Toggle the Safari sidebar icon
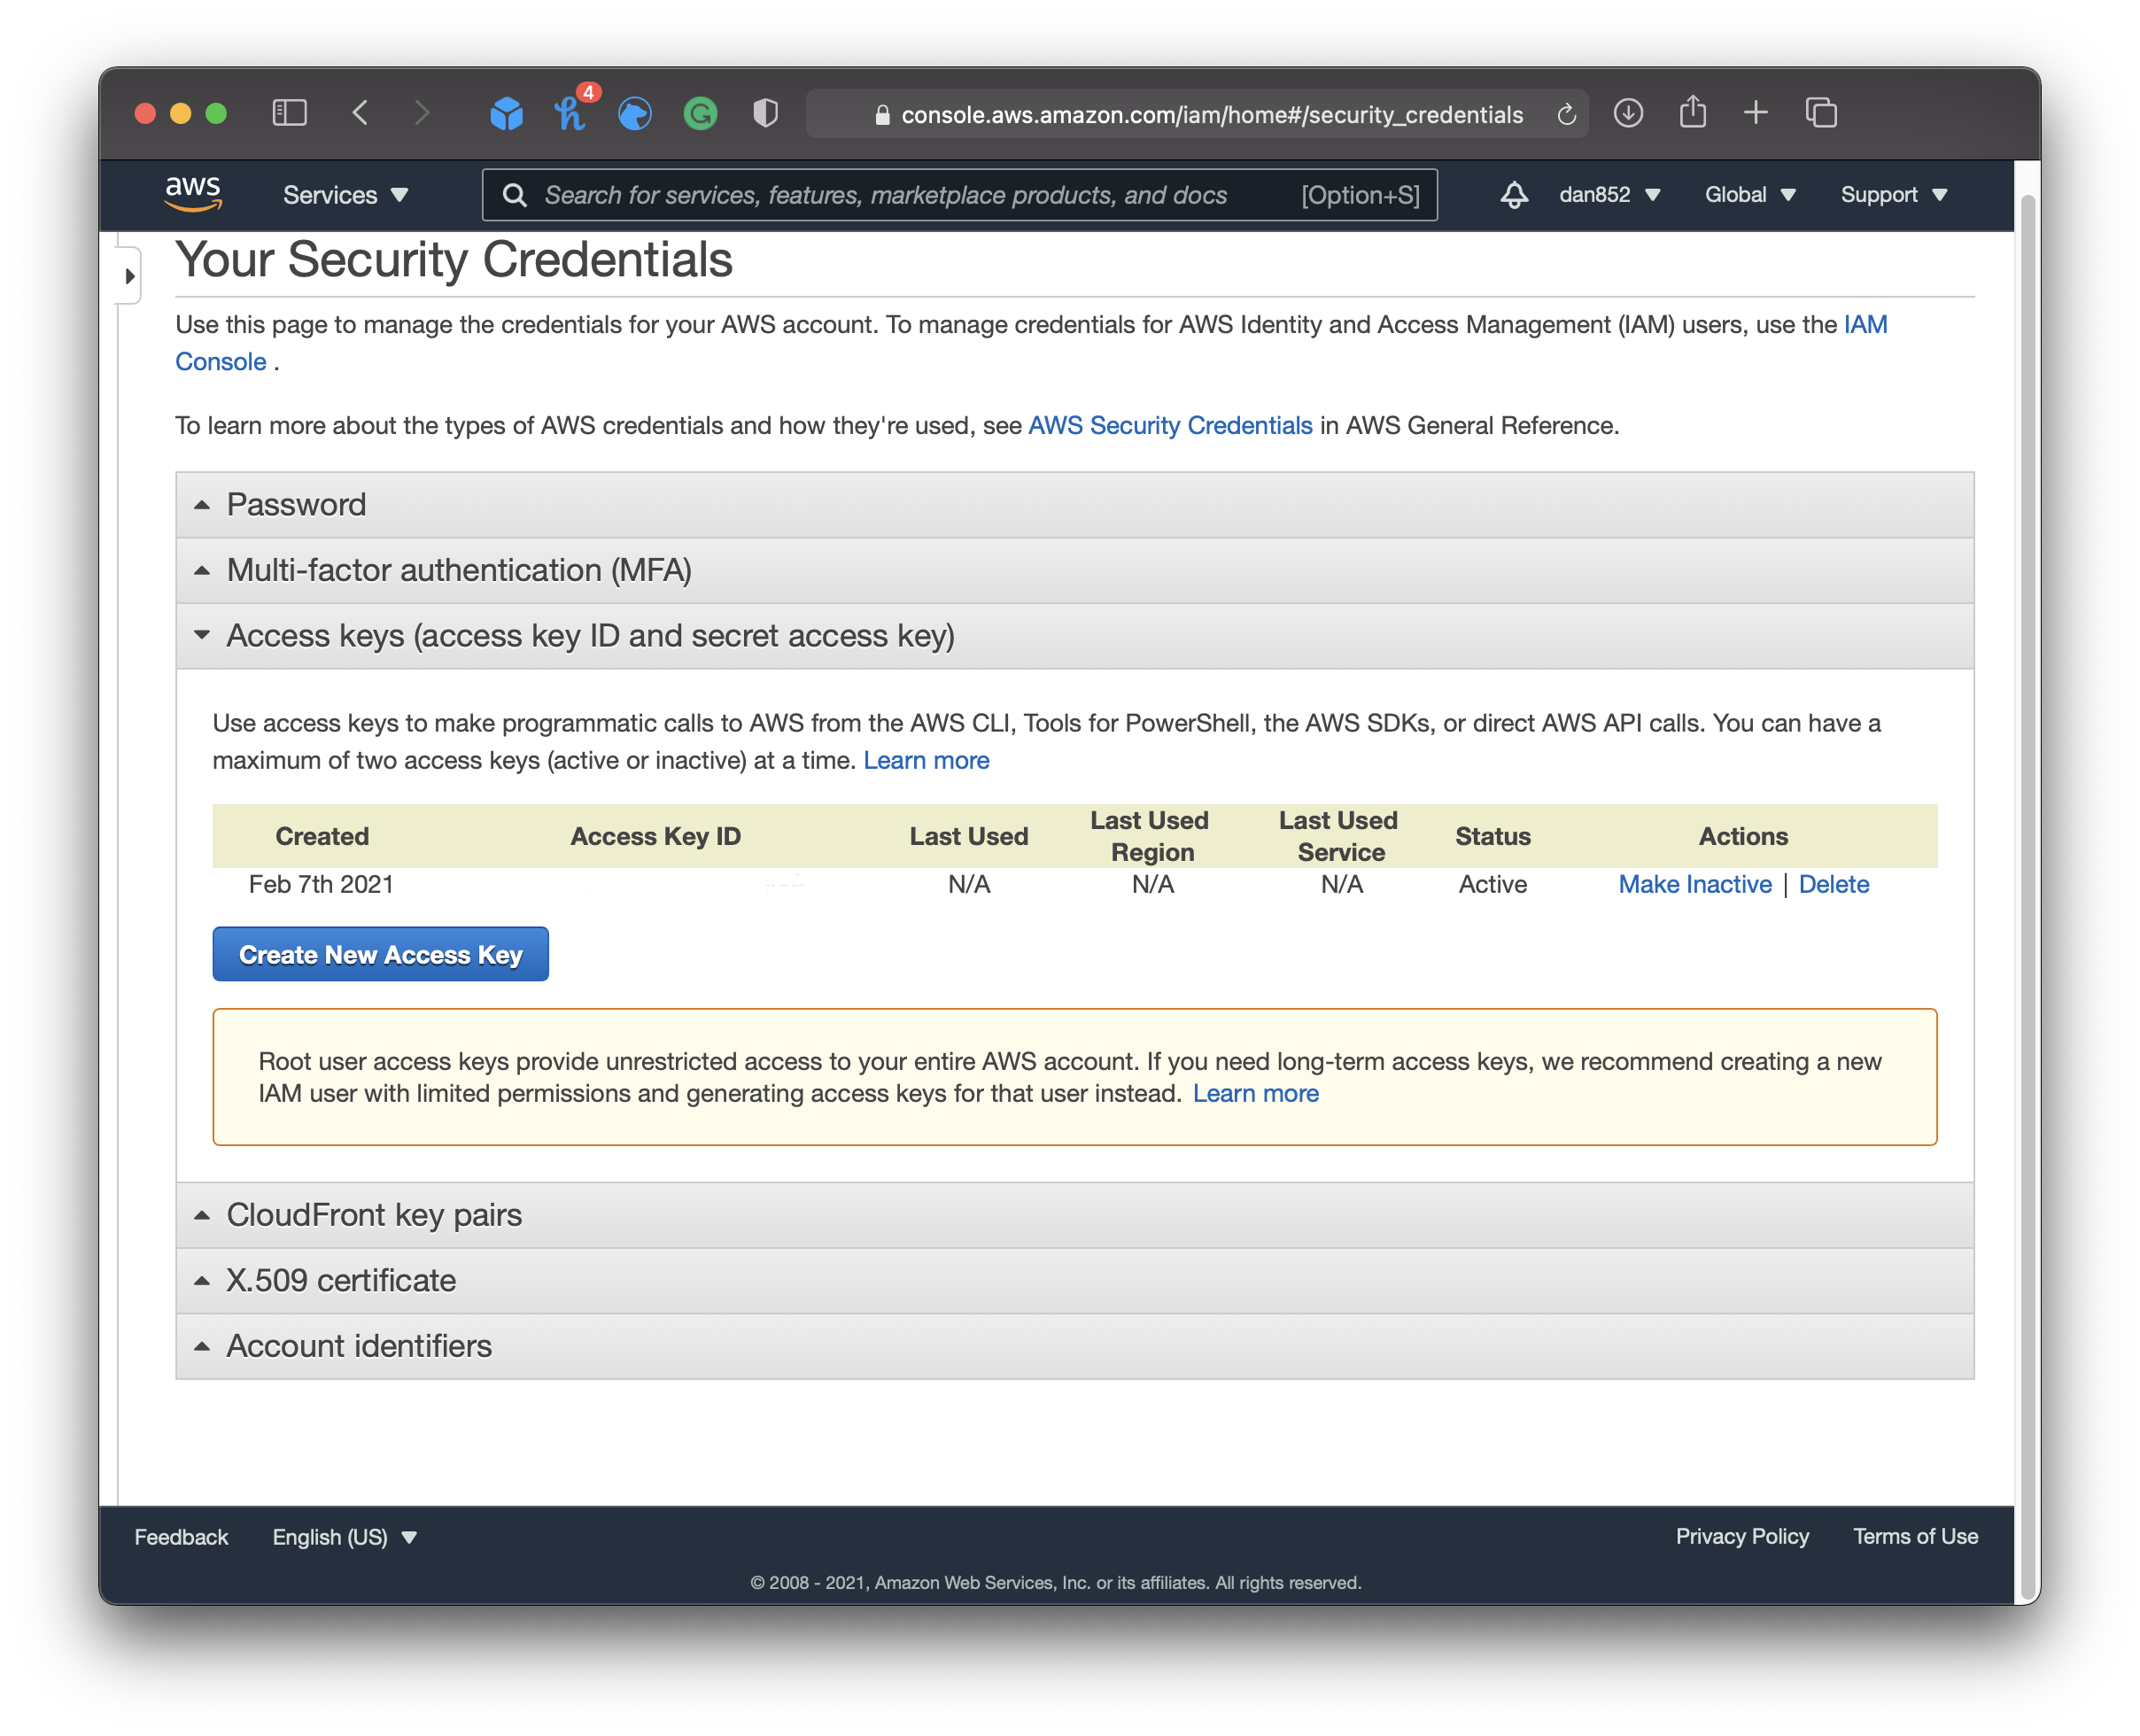 pyautogui.click(x=289, y=113)
